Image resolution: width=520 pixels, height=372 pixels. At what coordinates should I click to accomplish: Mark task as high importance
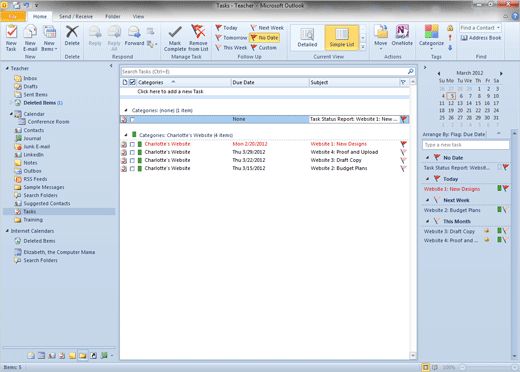pos(450,38)
